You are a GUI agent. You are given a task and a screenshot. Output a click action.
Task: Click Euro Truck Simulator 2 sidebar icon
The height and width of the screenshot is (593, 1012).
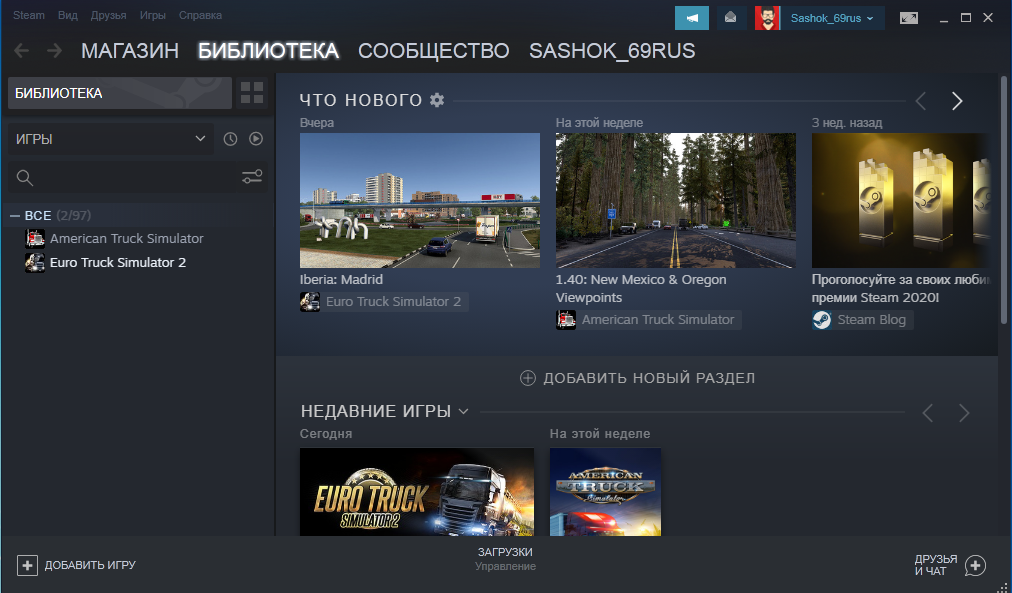(x=35, y=263)
